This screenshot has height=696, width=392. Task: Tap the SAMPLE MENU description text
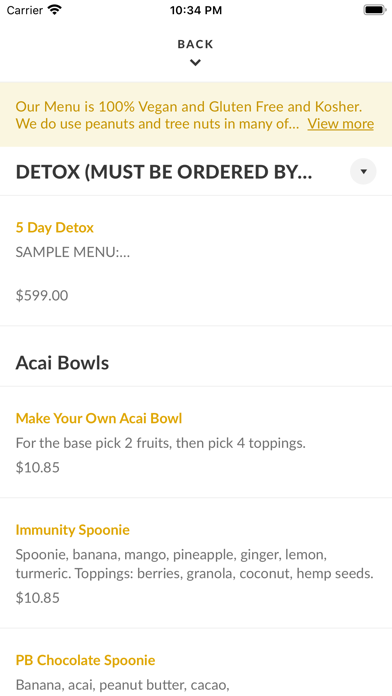click(x=73, y=253)
